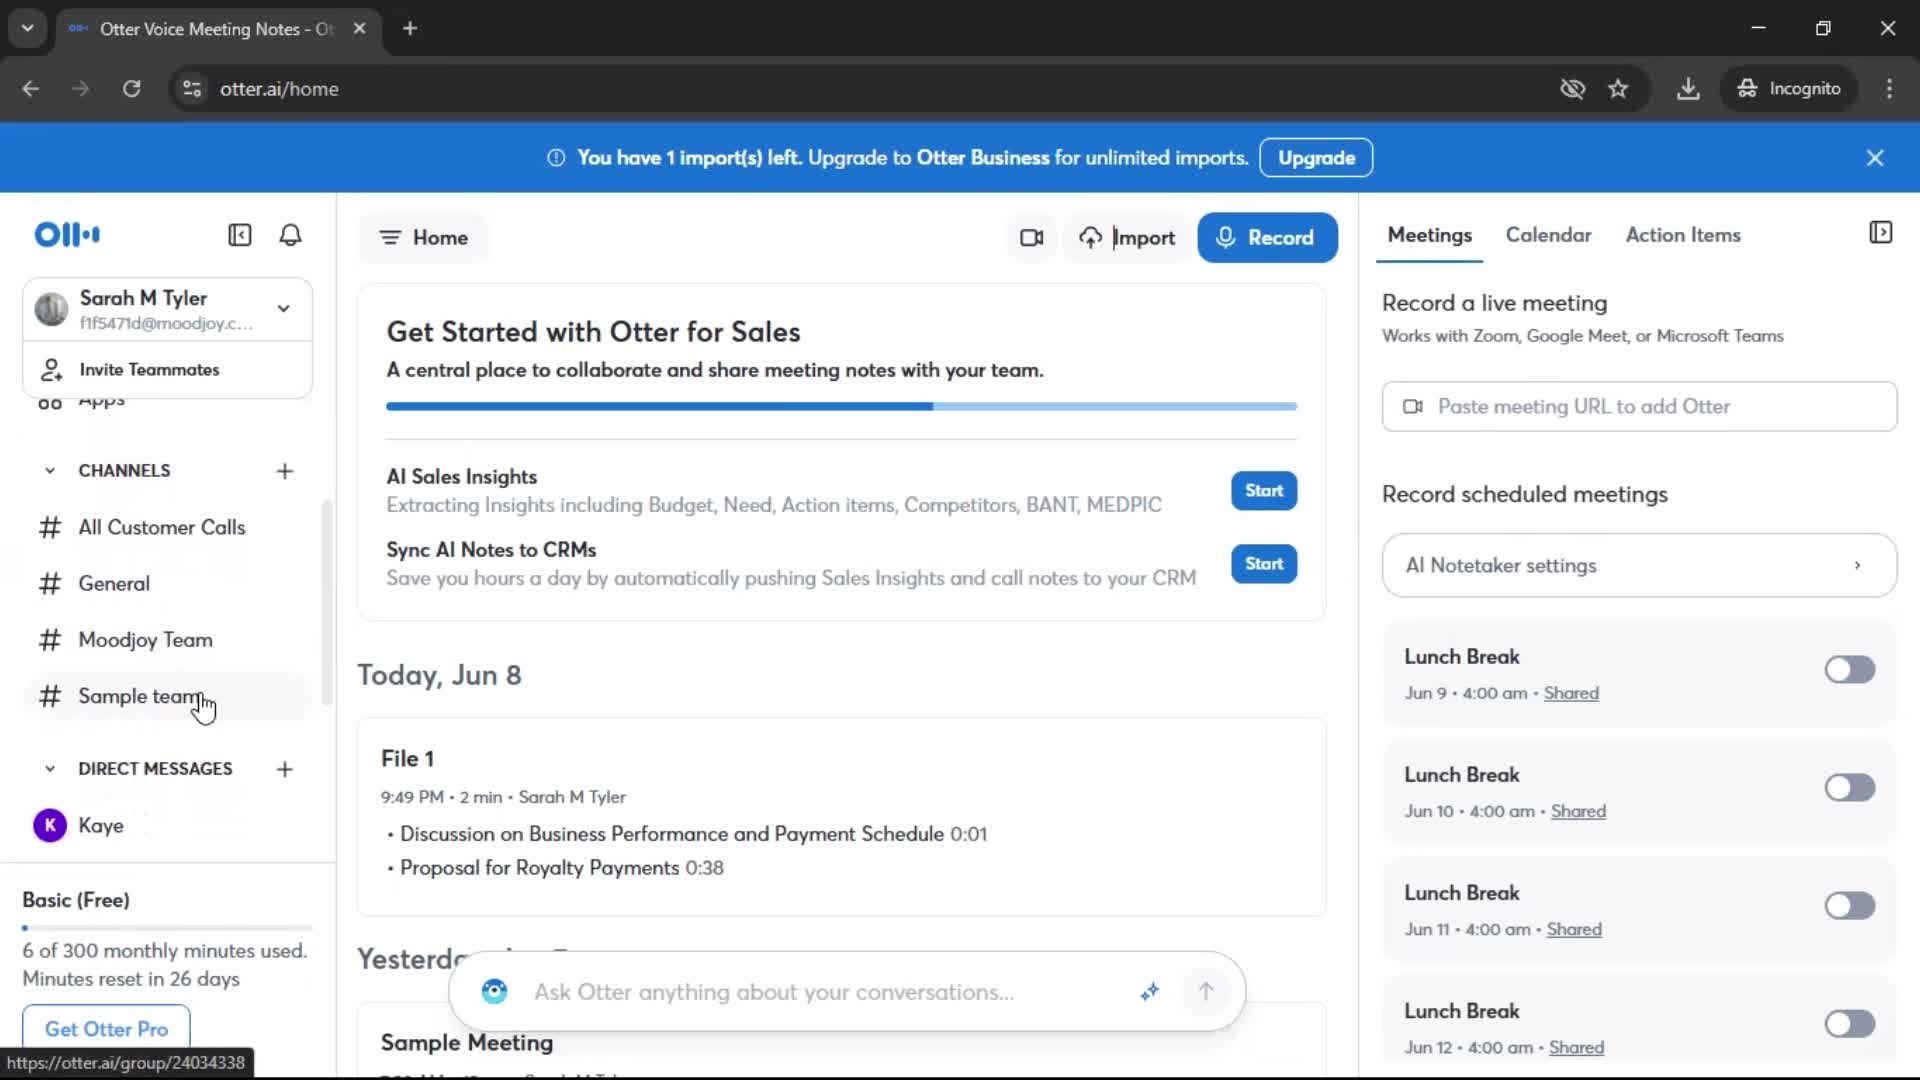Click the info icon in the banner
The image size is (1920, 1080).
[556, 158]
